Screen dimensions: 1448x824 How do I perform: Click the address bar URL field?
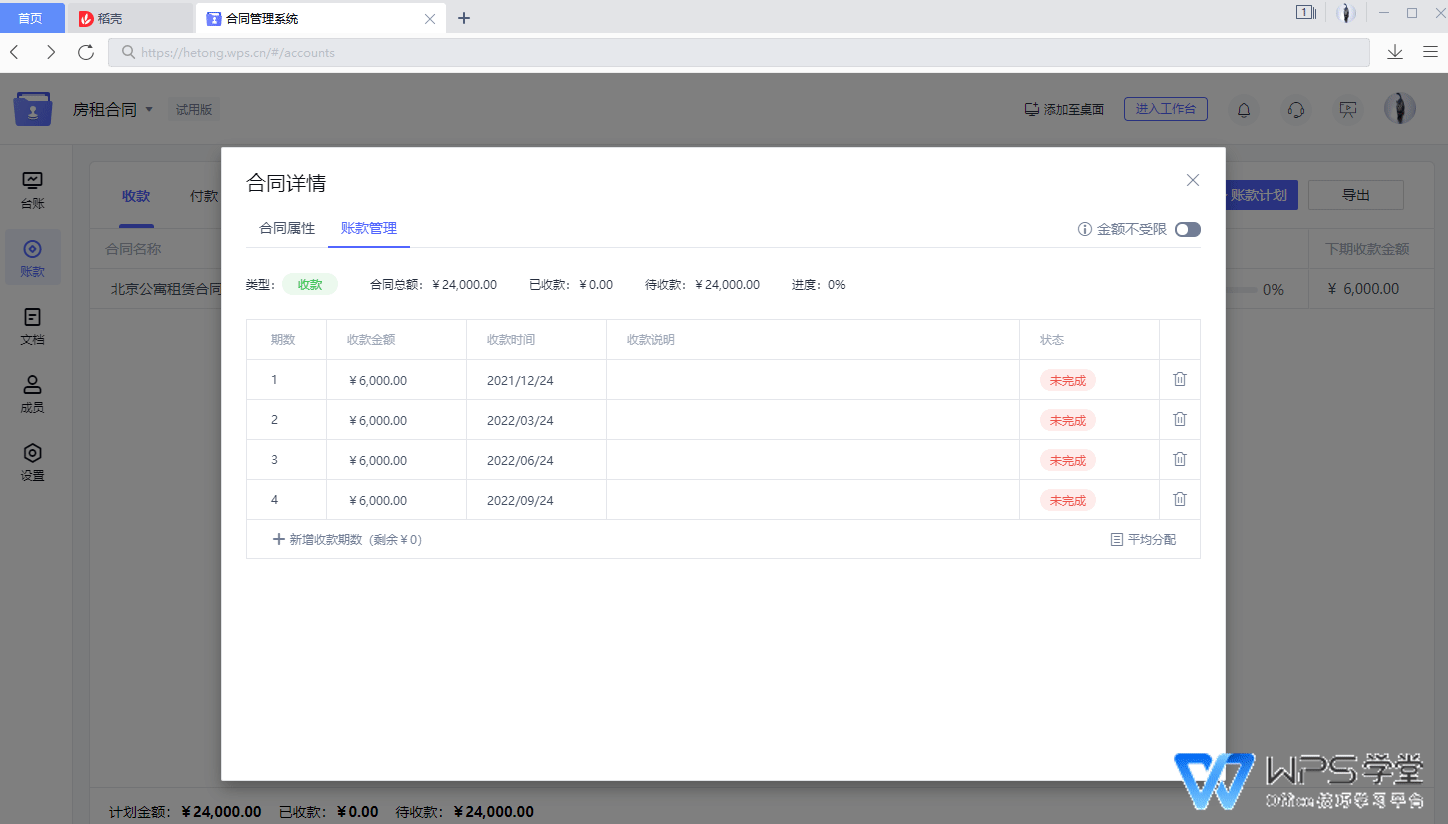[x=739, y=52]
